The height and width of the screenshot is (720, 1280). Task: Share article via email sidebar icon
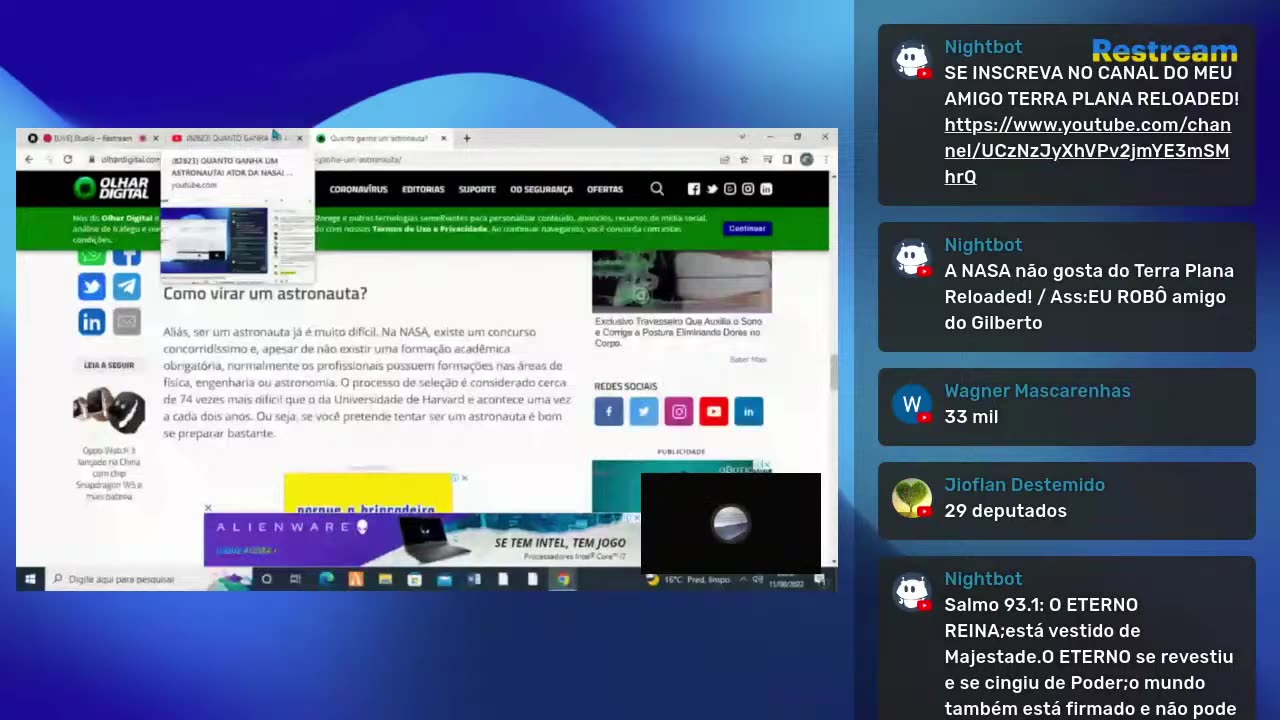pos(126,321)
